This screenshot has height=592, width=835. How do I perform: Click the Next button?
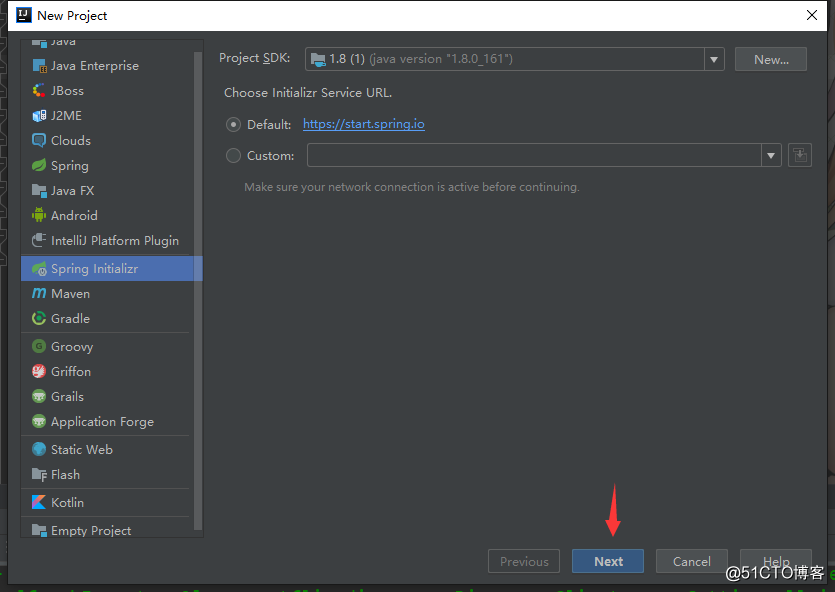(x=608, y=561)
